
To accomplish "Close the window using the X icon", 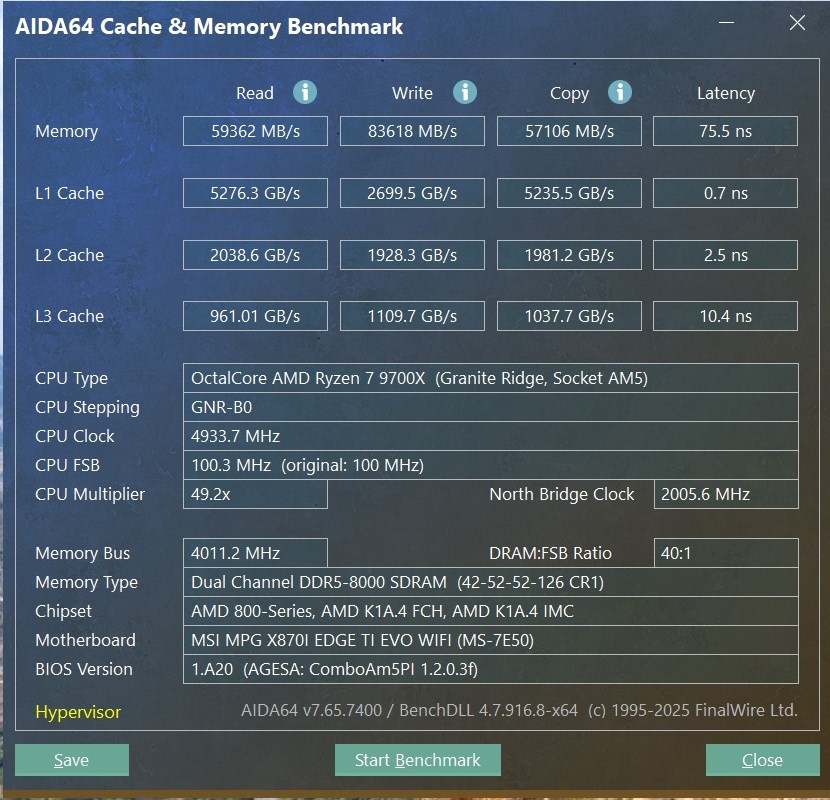I will coord(797,23).
